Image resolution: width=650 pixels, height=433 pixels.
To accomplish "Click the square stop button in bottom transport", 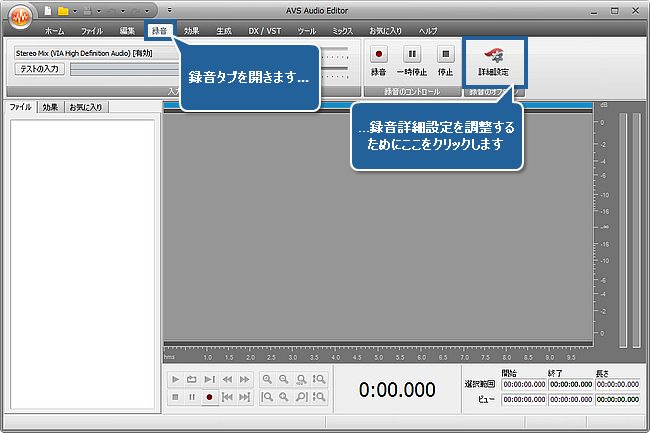I will pyautogui.click(x=175, y=397).
